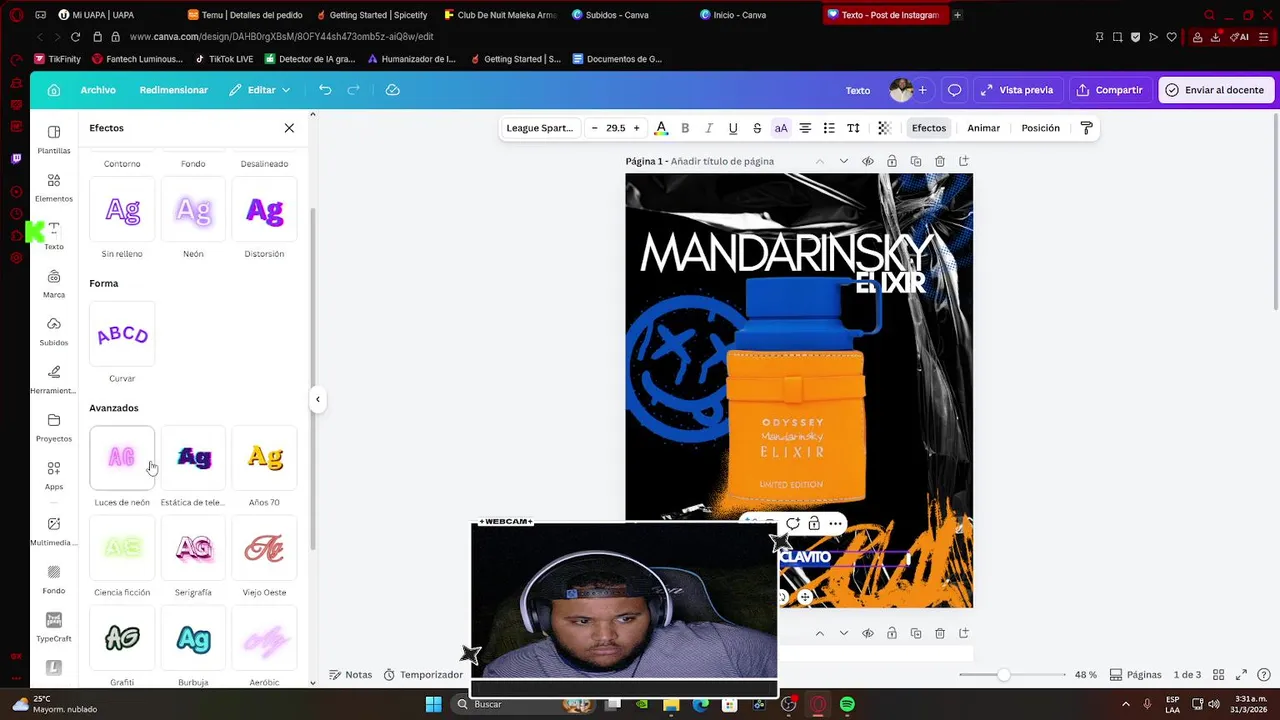Toggle uppercase aA formatting
1280x720 pixels.
coord(781,128)
